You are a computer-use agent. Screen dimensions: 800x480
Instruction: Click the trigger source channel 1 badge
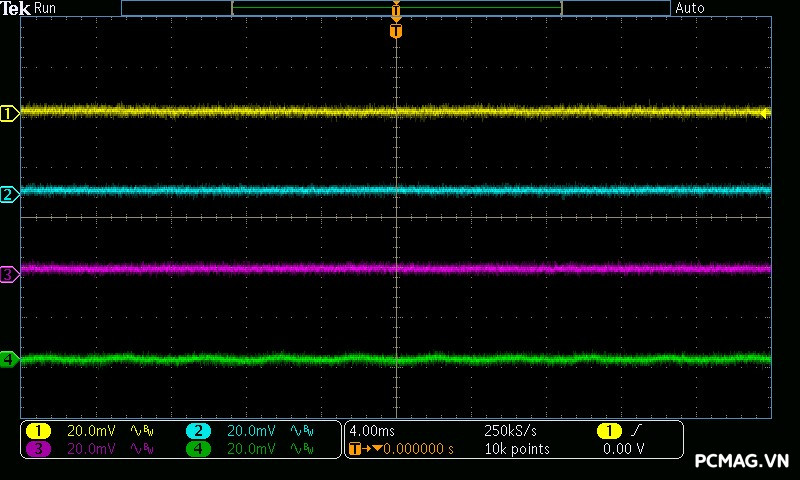[608, 431]
